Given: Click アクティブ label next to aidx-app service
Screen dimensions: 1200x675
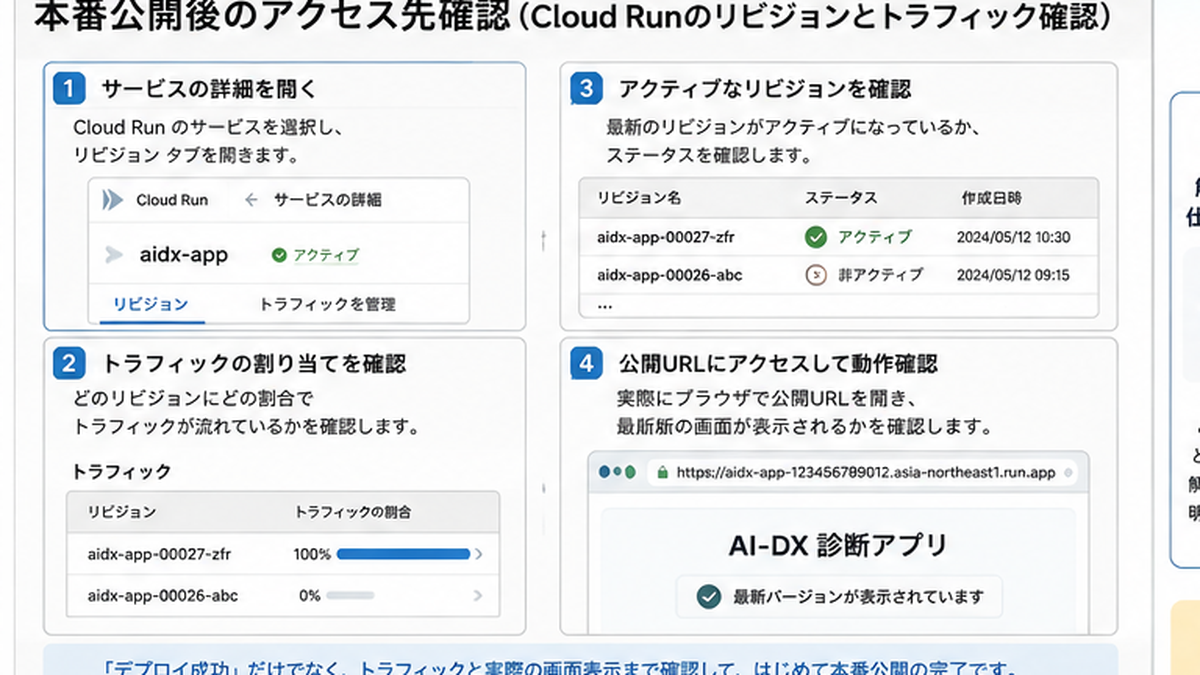Looking at the screenshot, I should 325,255.
